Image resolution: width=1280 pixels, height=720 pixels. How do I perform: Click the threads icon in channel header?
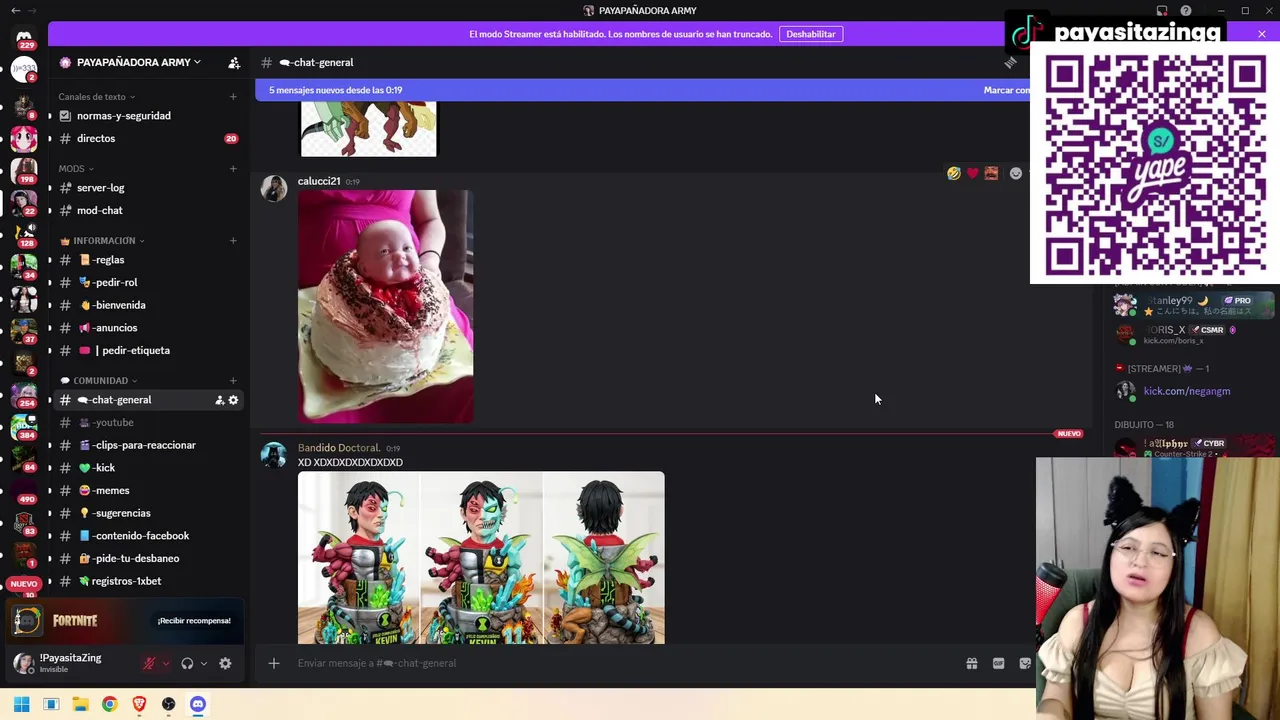[x=1011, y=62]
